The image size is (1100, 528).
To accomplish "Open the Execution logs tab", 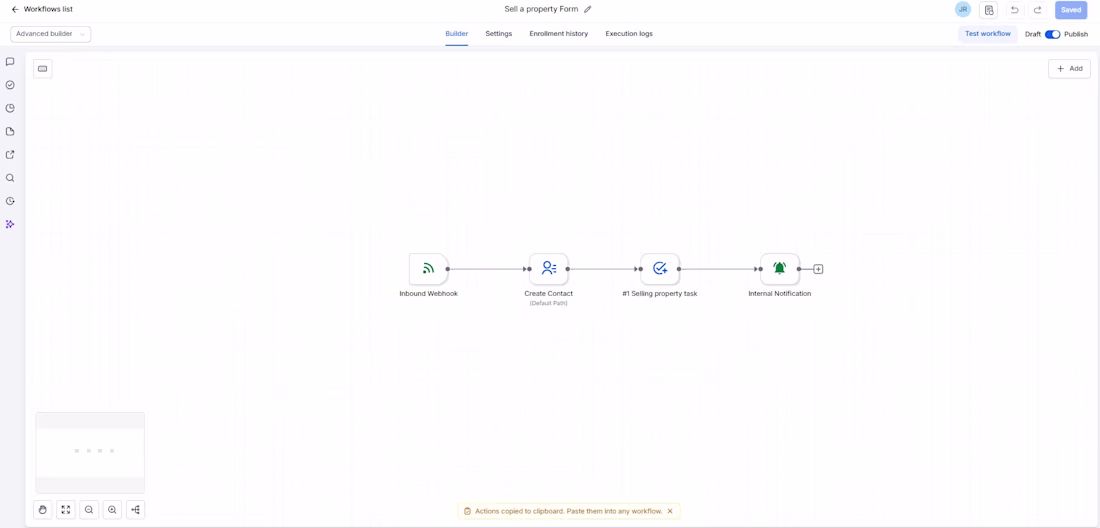I will (629, 34).
